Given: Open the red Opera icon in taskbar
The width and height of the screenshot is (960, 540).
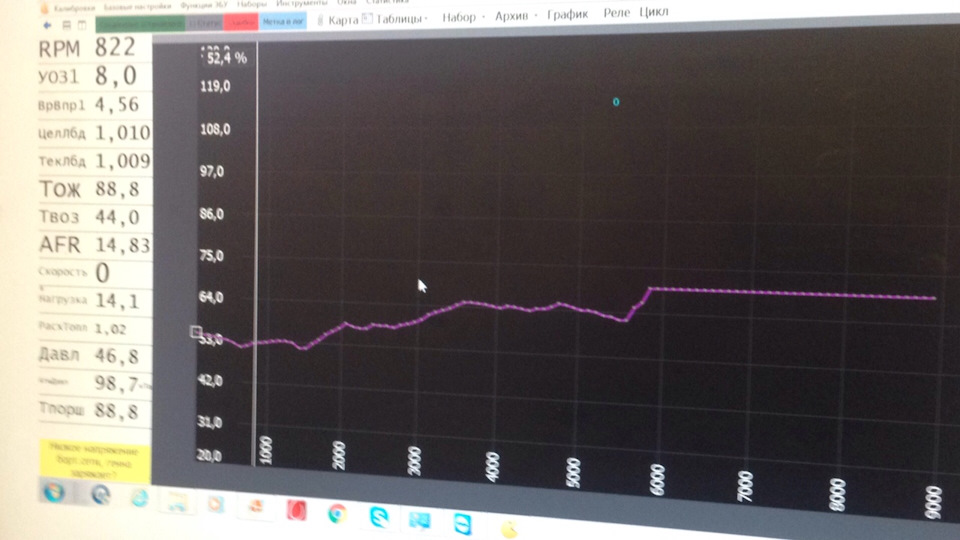Looking at the screenshot, I should tap(296, 510).
